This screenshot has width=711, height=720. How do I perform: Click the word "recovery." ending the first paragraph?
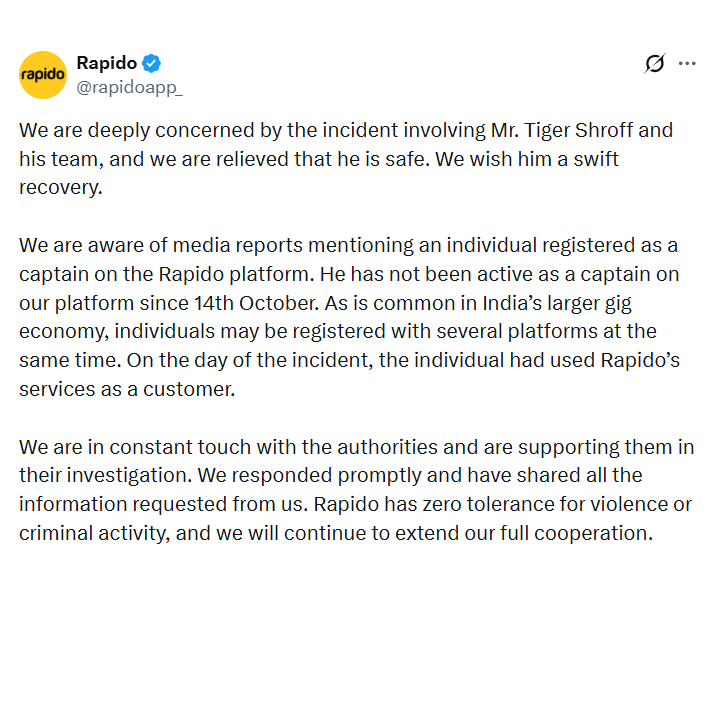click(x=61, y=188)
